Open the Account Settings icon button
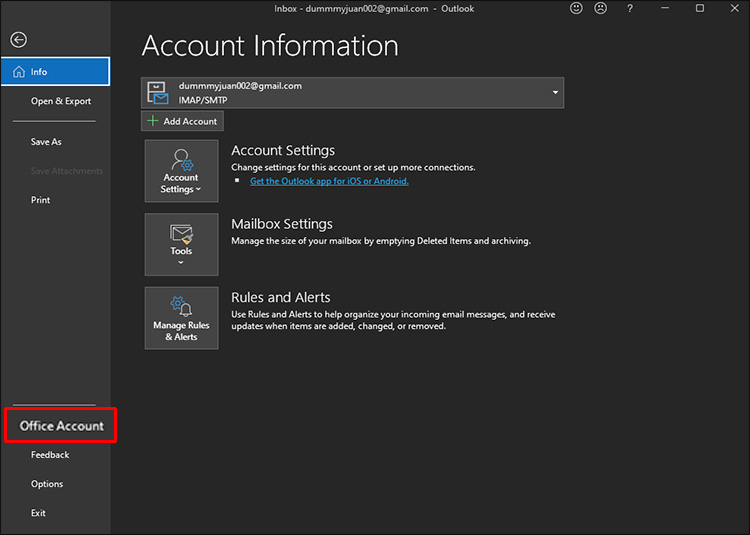Screen dimensions: 750x535 coord(181,171)
